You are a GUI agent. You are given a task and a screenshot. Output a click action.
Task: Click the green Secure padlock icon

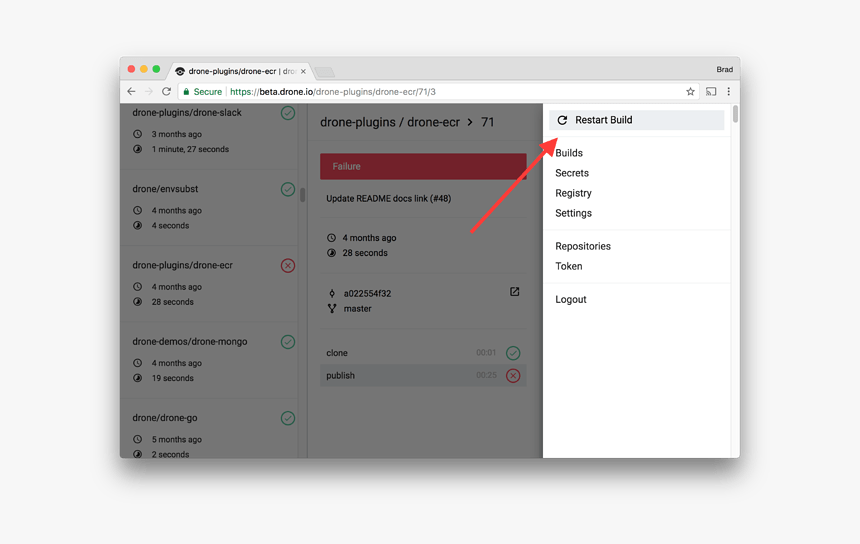[x=186, y=92]
